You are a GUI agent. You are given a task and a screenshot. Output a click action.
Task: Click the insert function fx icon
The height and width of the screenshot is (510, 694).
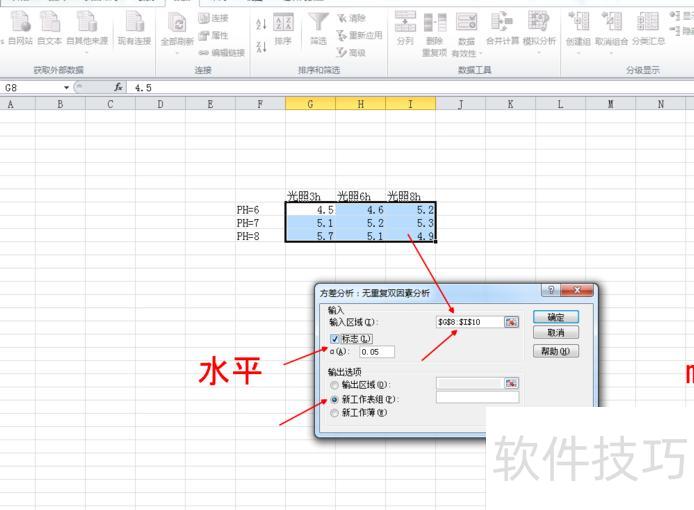pyautogui.click(x=119, y=87)
